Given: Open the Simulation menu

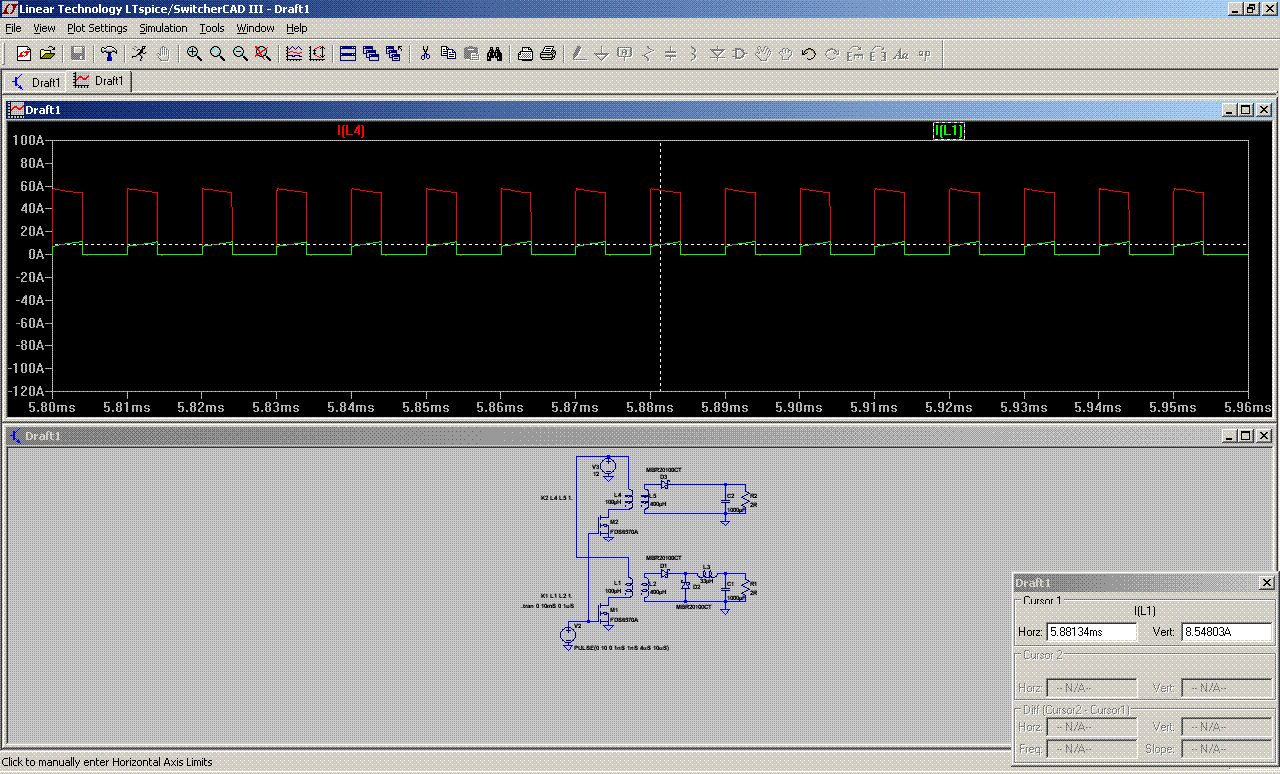Looking at the screenshot, I should [x=163, y=28].
